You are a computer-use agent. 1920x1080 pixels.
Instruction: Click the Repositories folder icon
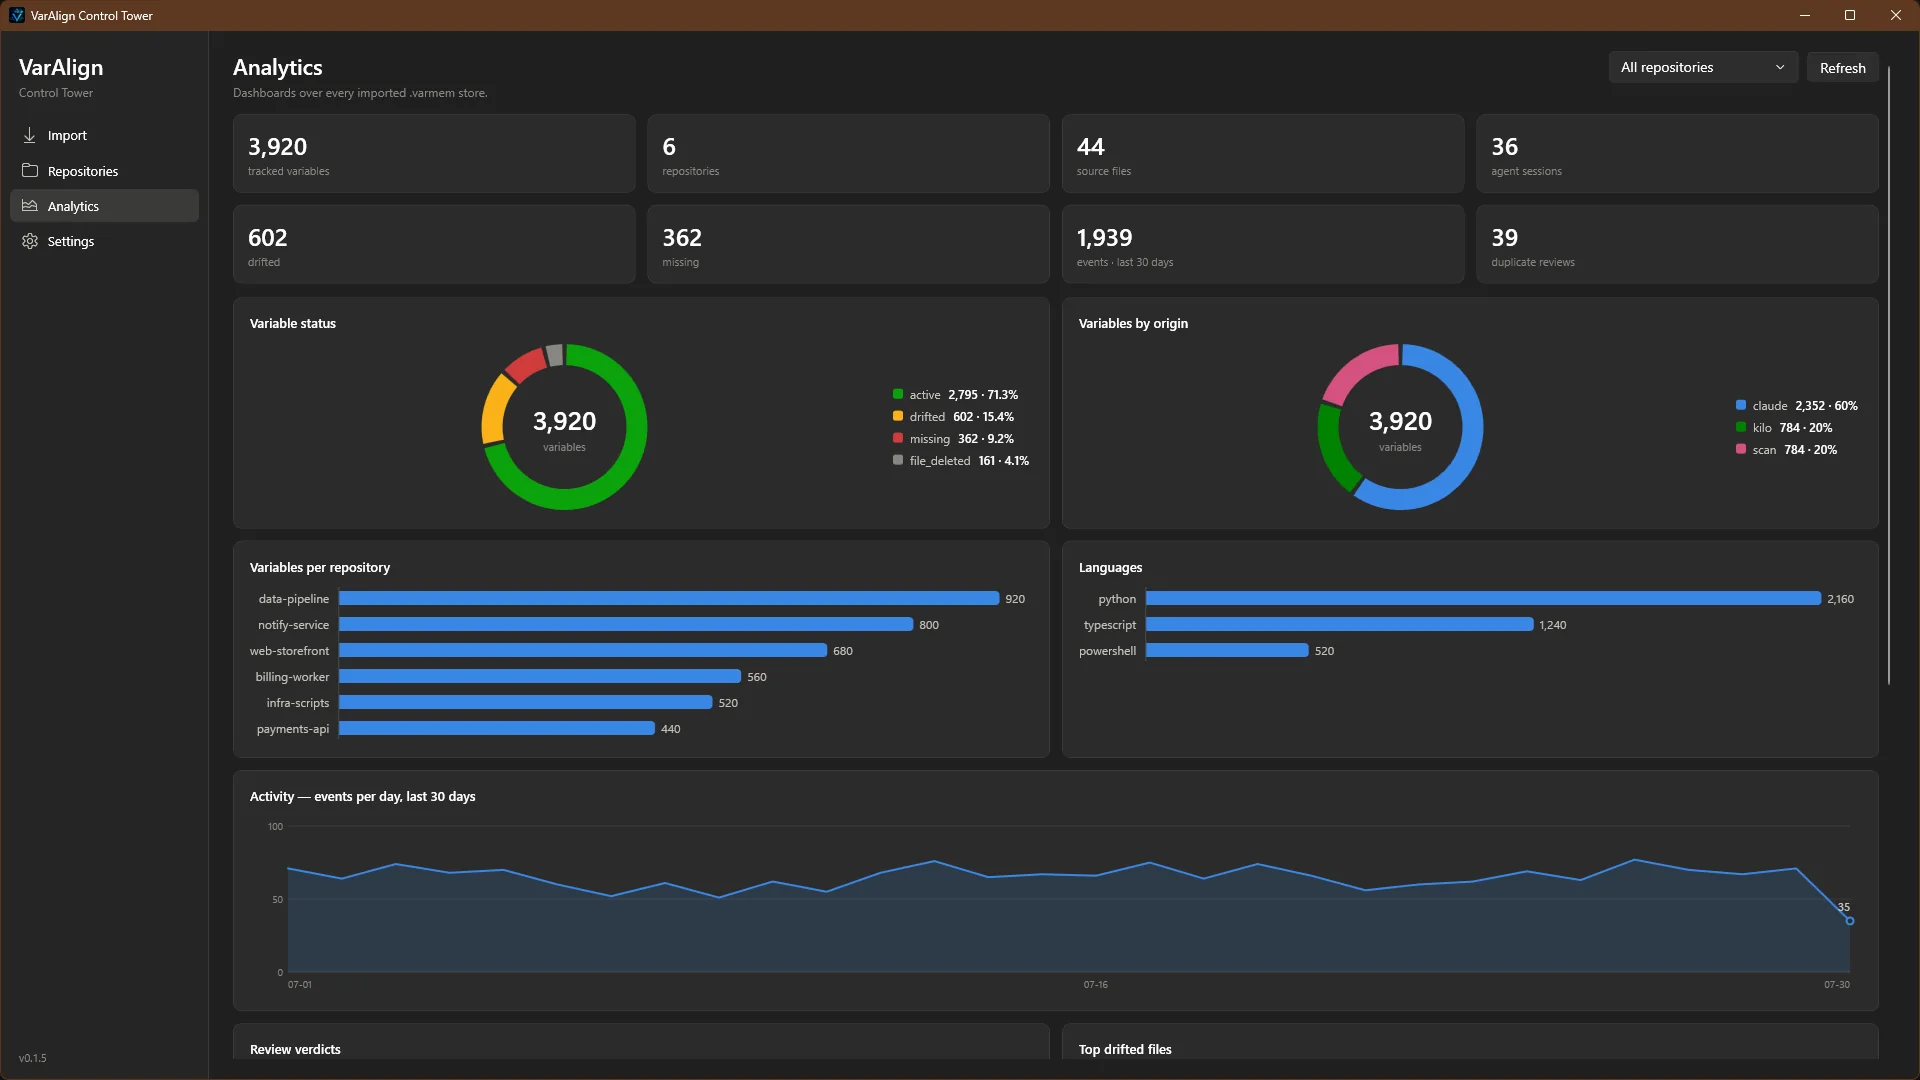[30, 171]
